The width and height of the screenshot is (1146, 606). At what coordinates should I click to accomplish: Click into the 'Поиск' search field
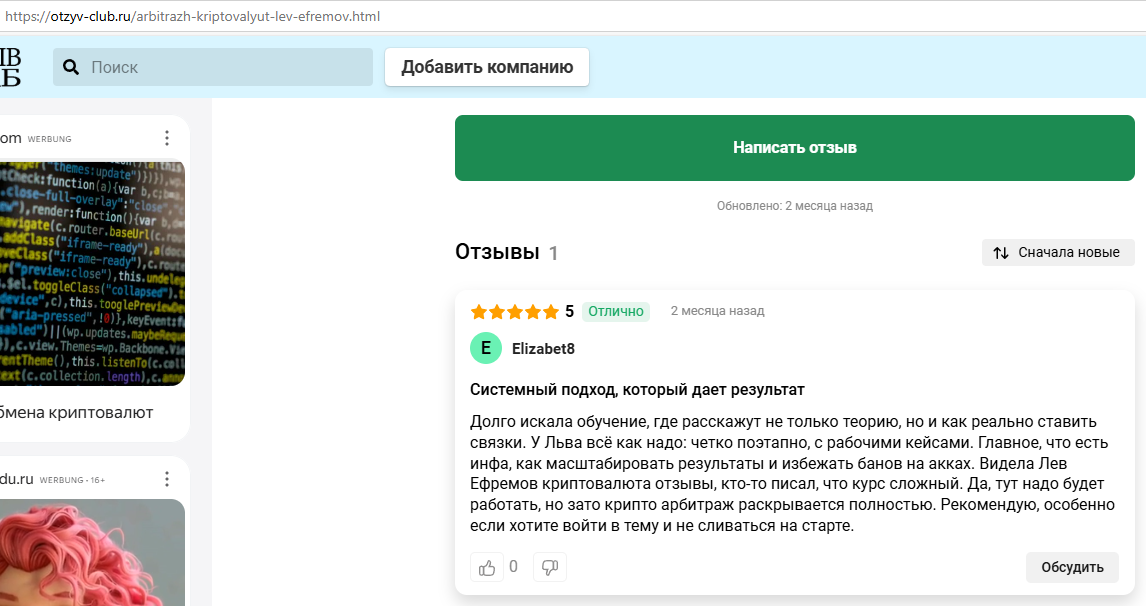[225, 67]
